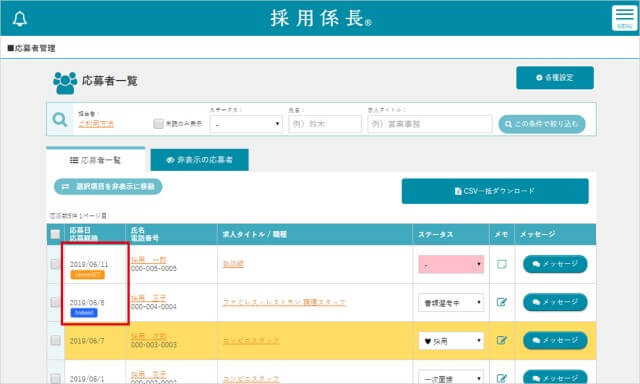
Task: Click the phone number 000-004-0004
Action: tap(153, 306)
